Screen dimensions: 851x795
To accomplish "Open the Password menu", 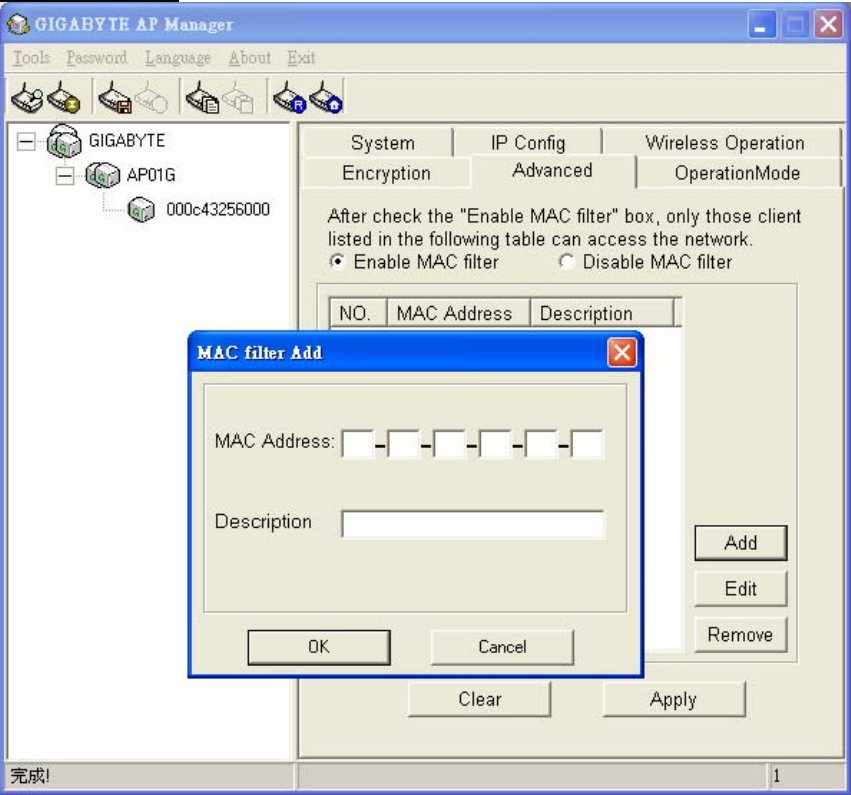I will tap(97, 58).
